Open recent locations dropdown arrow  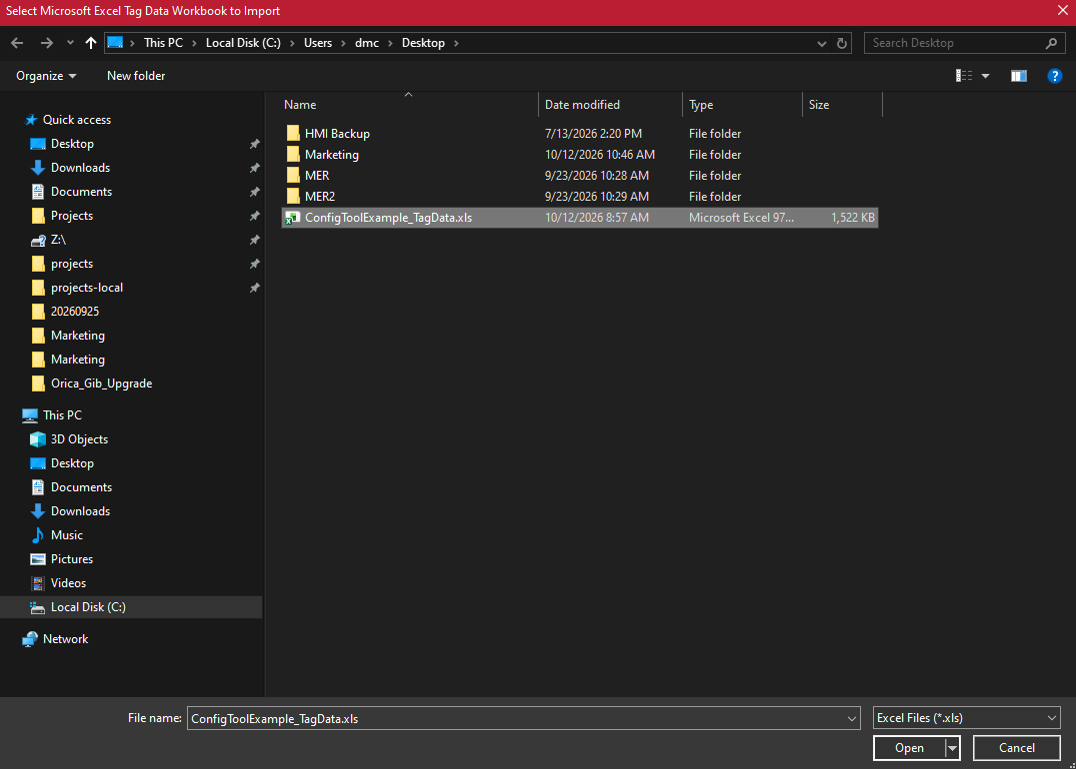[70, 43]
